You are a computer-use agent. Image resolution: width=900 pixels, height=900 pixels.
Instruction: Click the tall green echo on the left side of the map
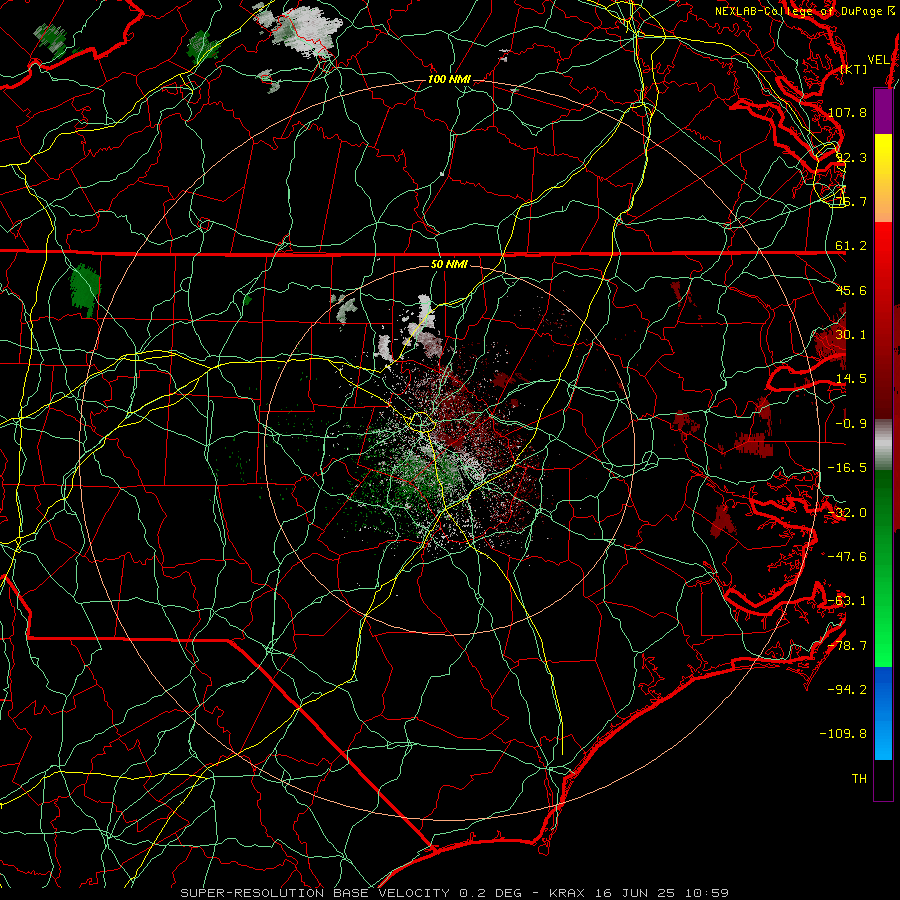click(84, 290)
